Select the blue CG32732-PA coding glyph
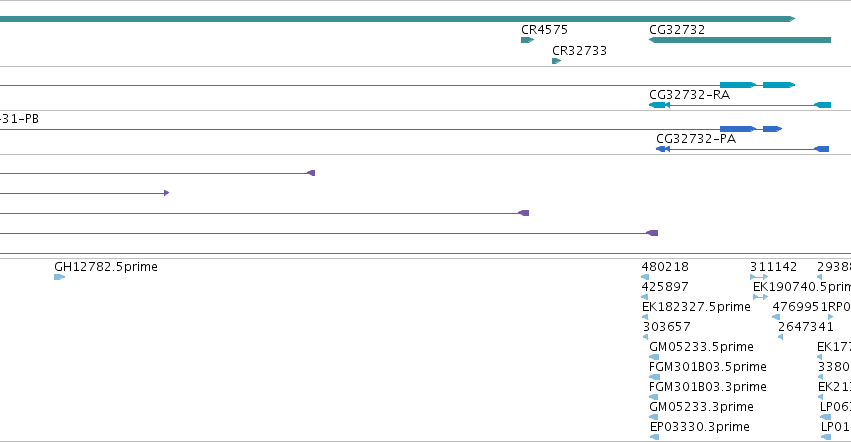Image resolution: width=851 pixels, height=442 pixels. (742, 149)
